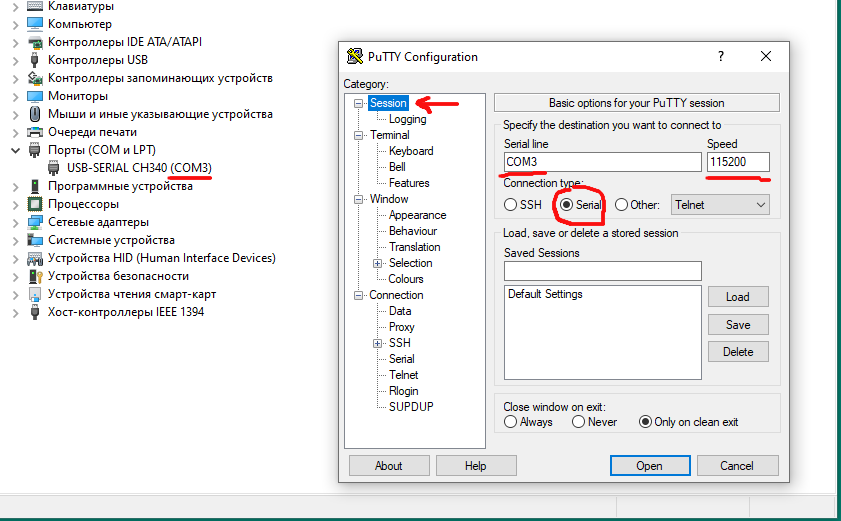This screenshot has height=521, width=841.
Task: Click the Load saved session button
Action: tap(738, 297)
